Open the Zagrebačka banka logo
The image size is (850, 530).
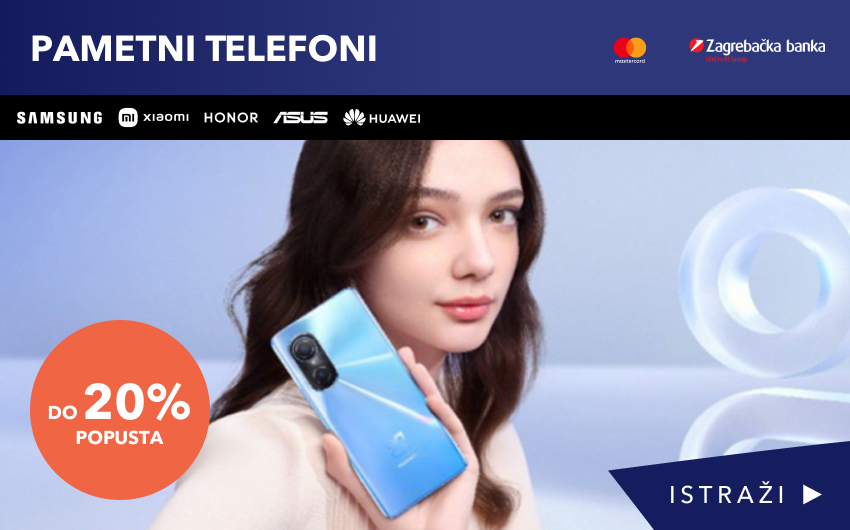point(757,49)
